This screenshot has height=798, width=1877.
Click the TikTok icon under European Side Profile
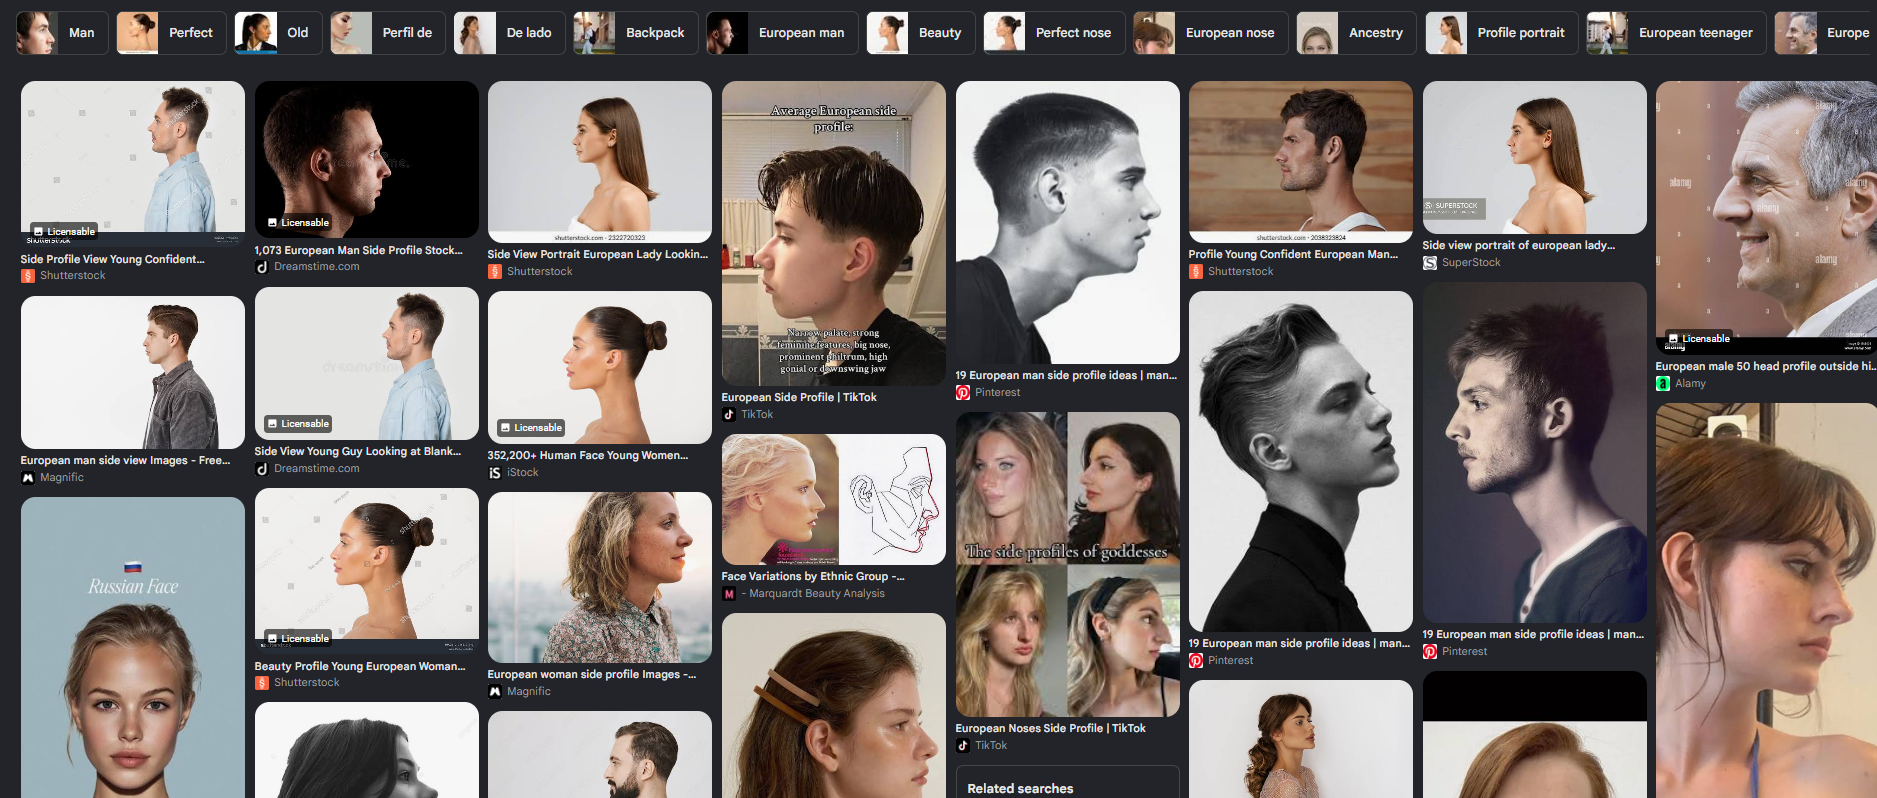(729, 414)
